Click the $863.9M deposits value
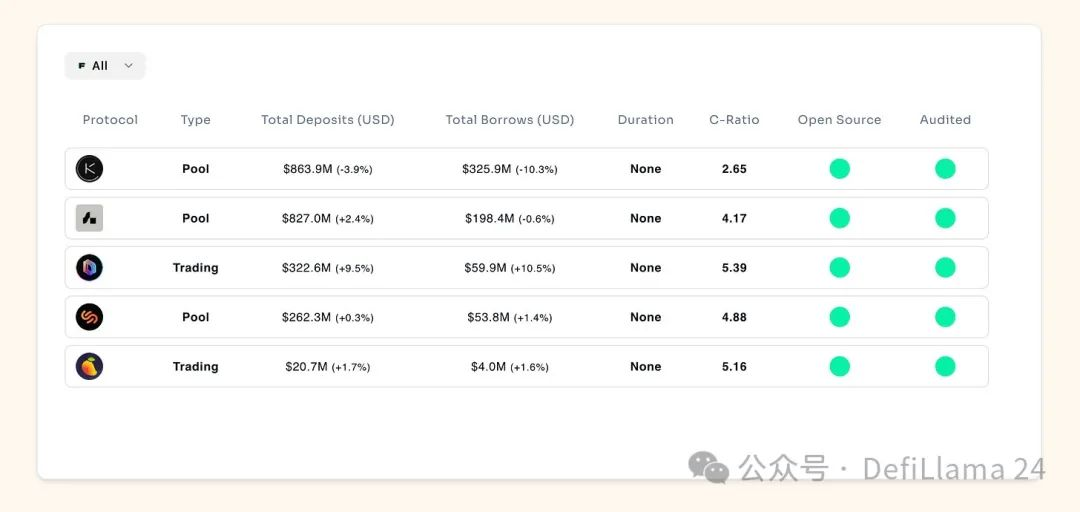This screenshot has height=512, width=1080. (308, 169)
